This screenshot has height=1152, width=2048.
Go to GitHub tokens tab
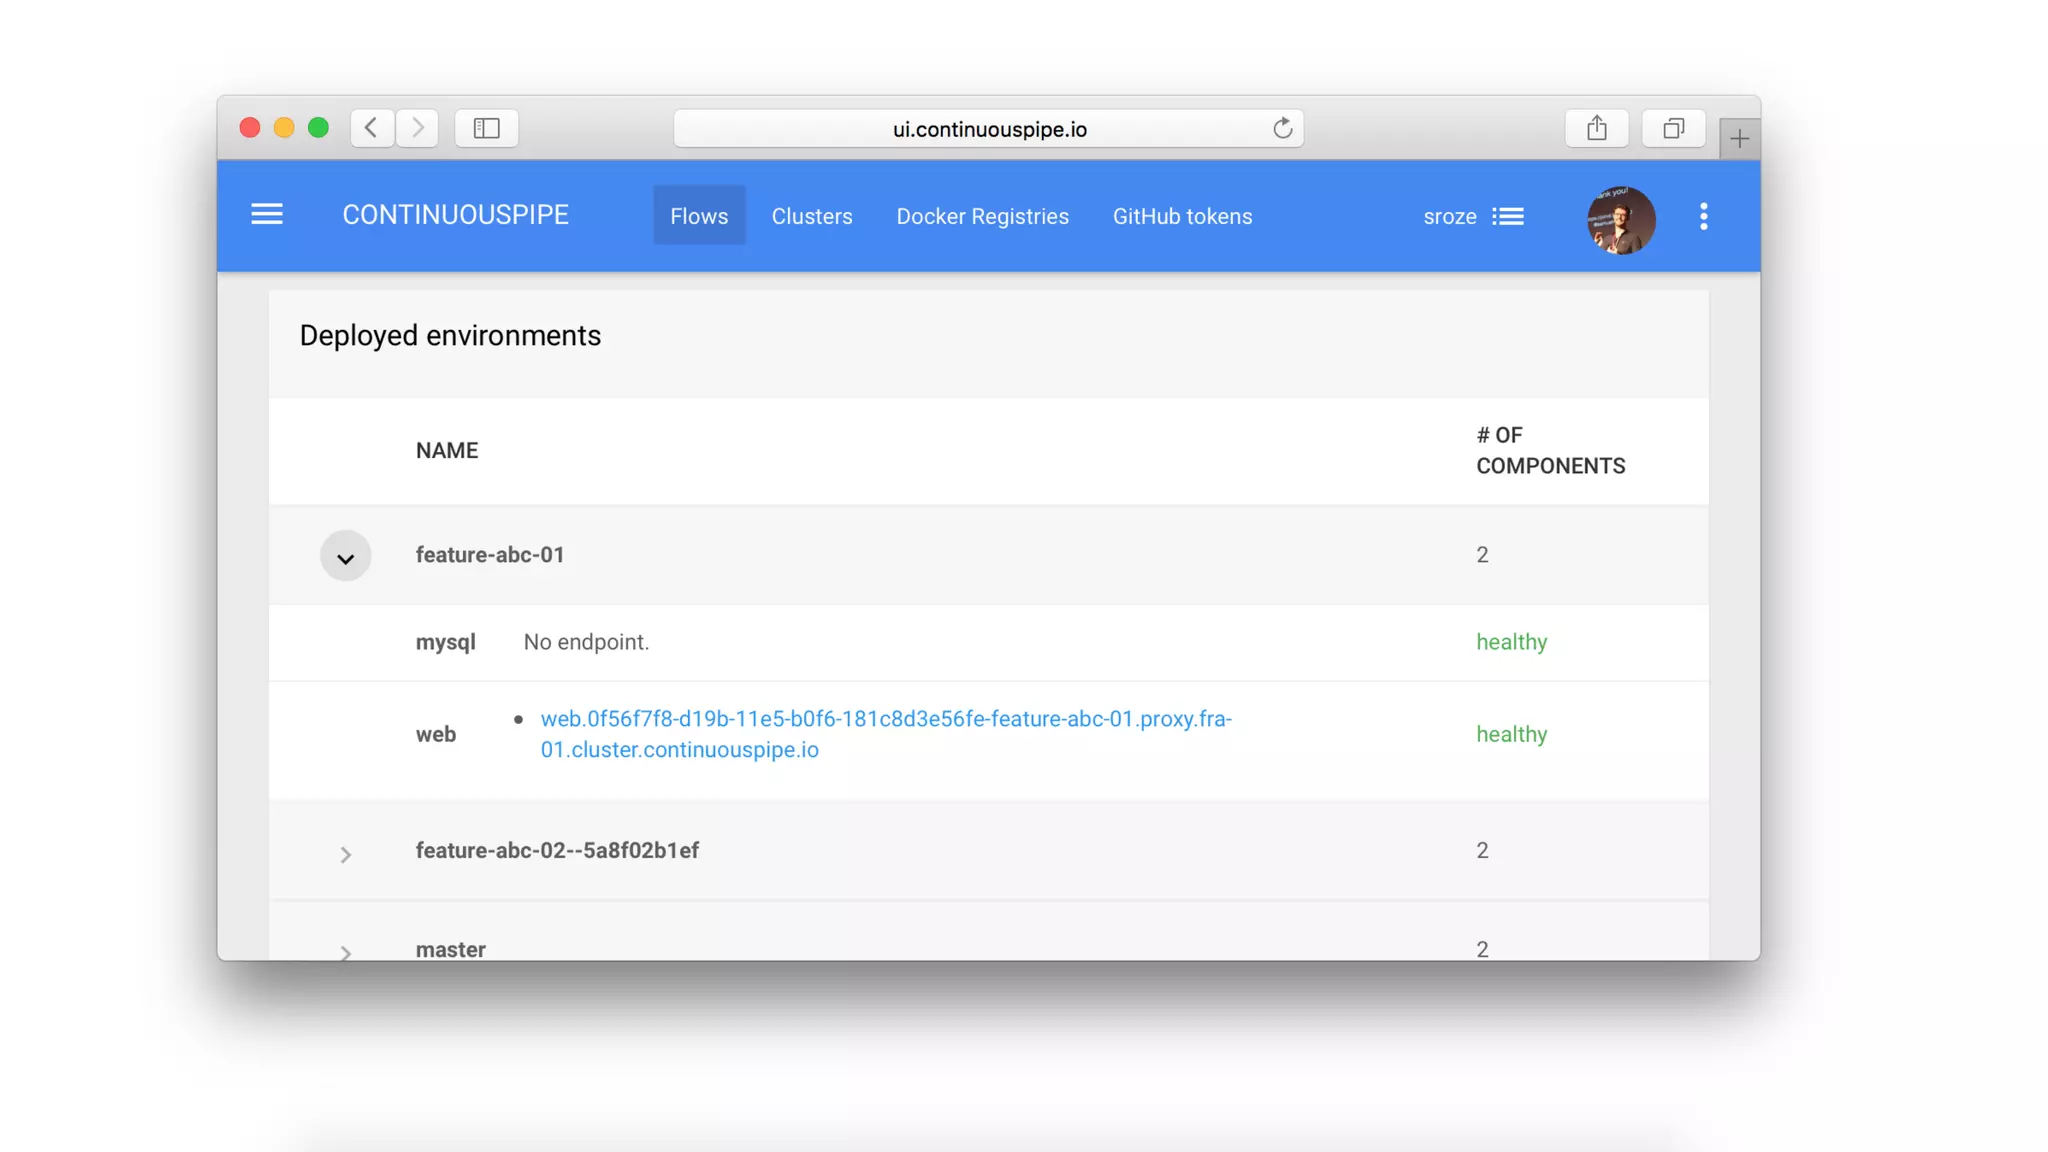[x=1182, y=216]
